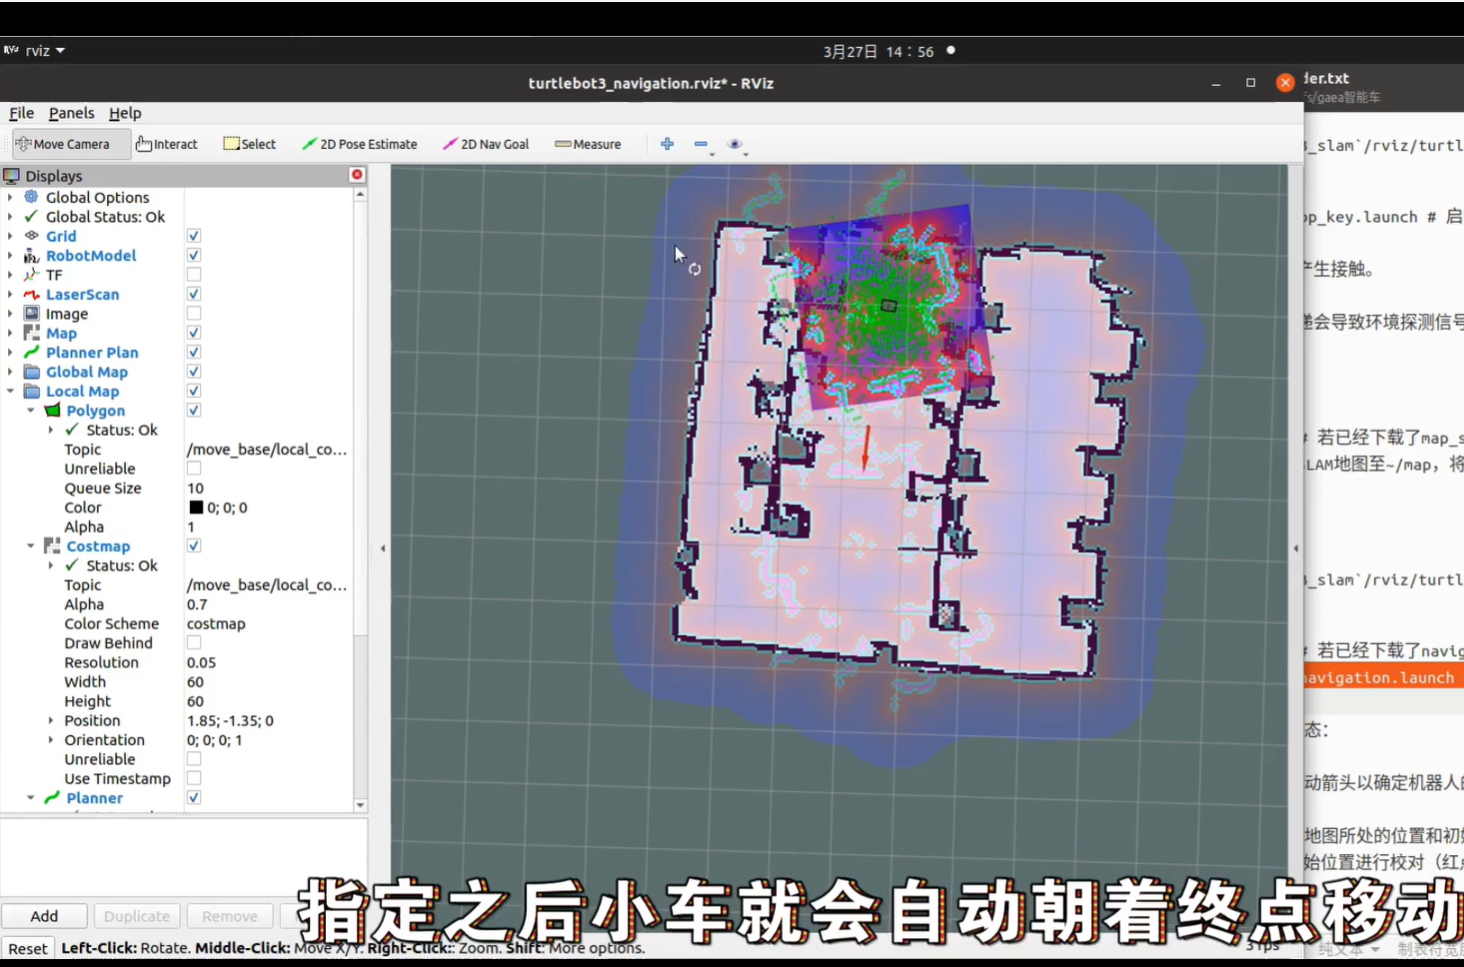Click the Reset button
This screenshot has width=1464, height=967.
coord(28,948)
